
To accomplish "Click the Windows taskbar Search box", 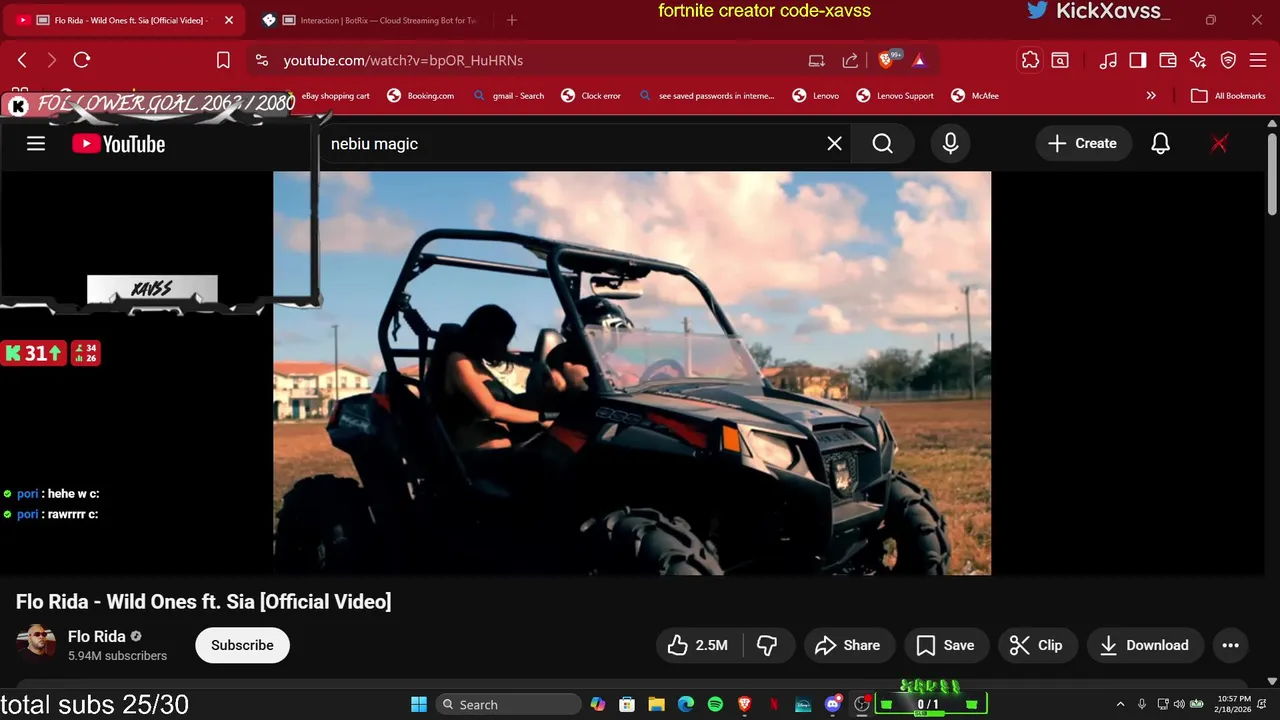I will (x=509, y=704).
